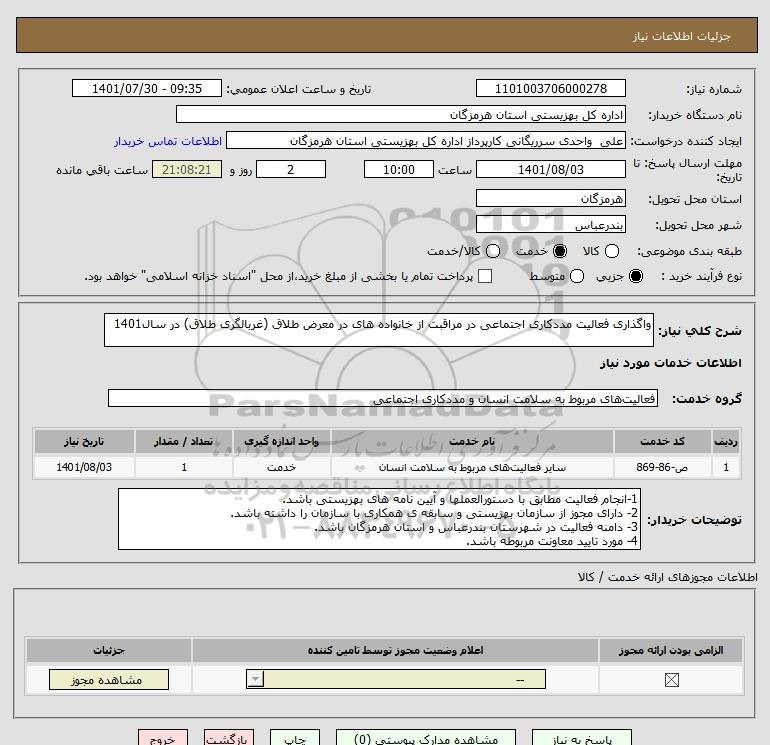Viewport: 770px width, 745px height.
Task: Click the delivery province هرمزگان field
Action: [x=550, y=198]
